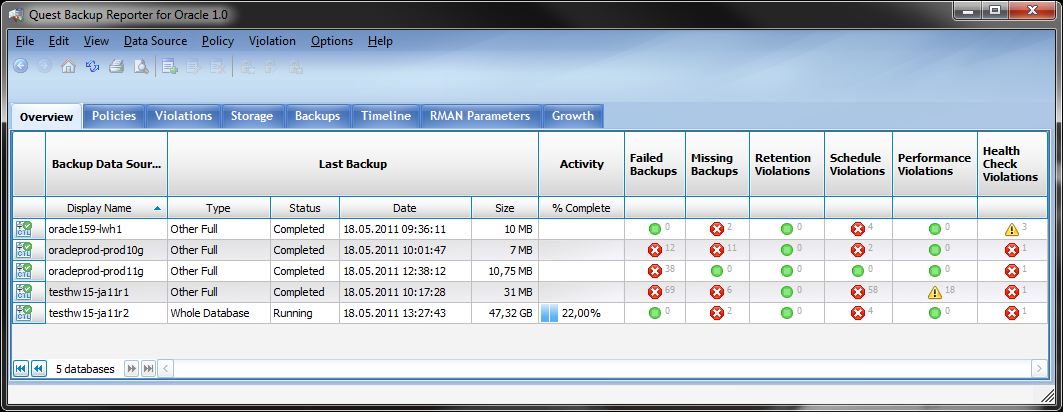The height and width of the screenshot is (412, 1063).
Task: Click the Print icon in toolbar
Action: 117,66
